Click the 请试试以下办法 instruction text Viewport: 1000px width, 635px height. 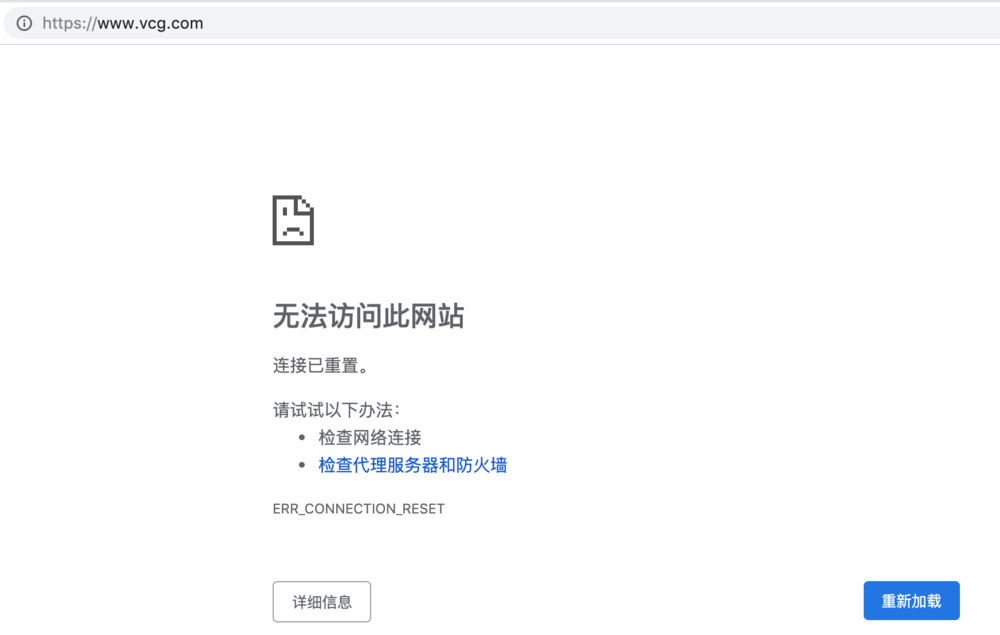pos(336,410)
